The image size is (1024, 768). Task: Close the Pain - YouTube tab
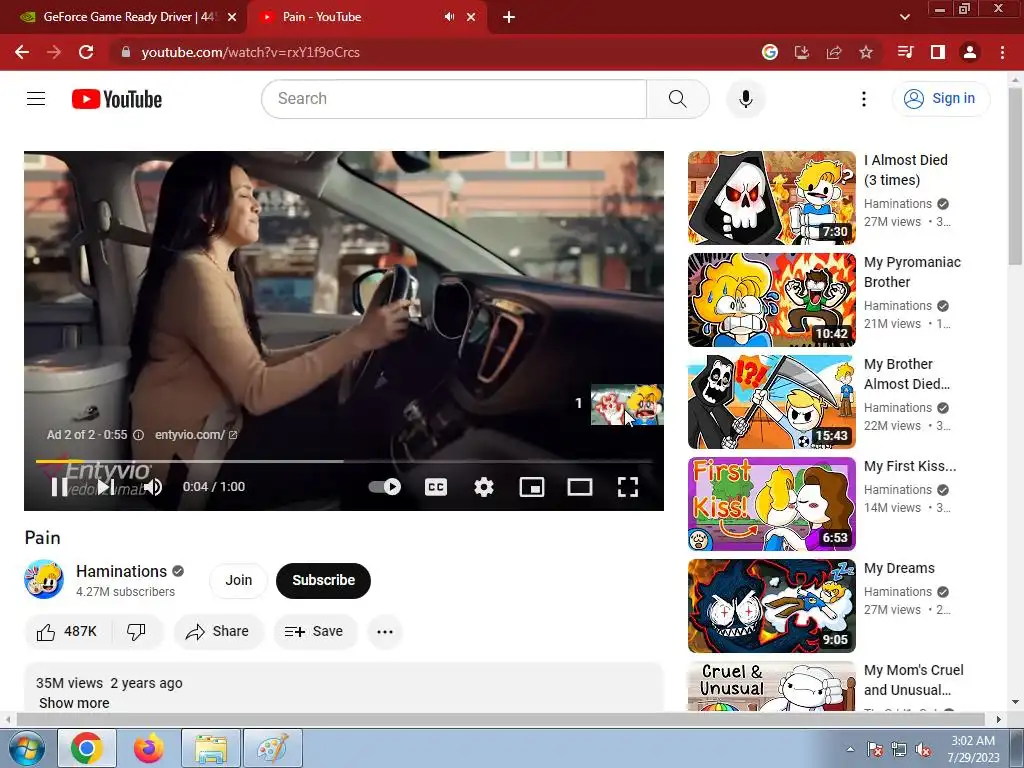pyautogui.click(x=471, y=17)
